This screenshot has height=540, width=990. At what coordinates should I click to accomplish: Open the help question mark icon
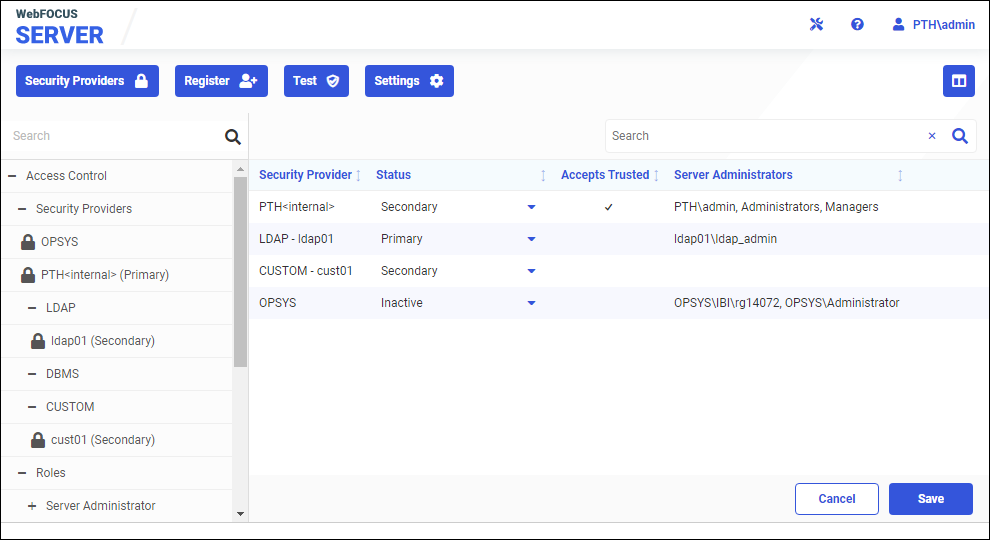(x=857, y=25)
